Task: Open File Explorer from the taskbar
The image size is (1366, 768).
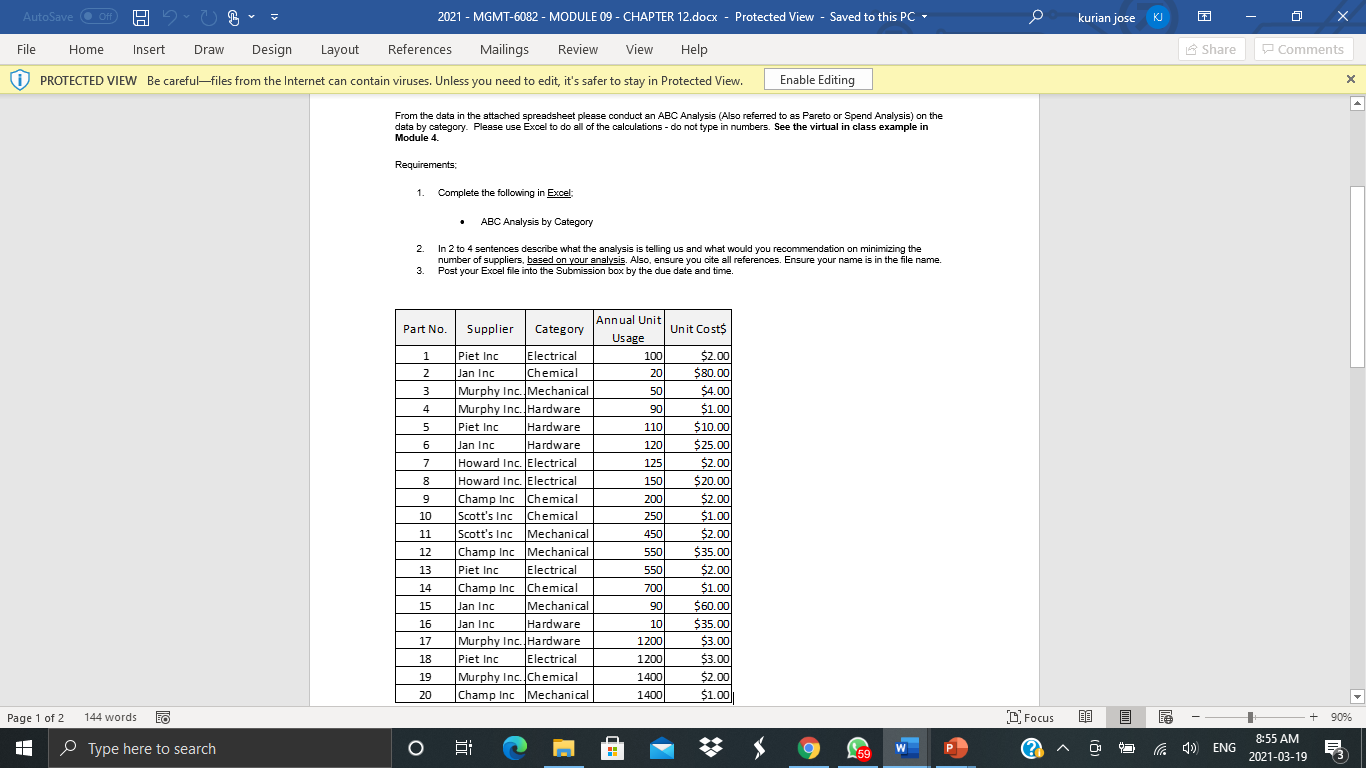Action: point(566,748)
